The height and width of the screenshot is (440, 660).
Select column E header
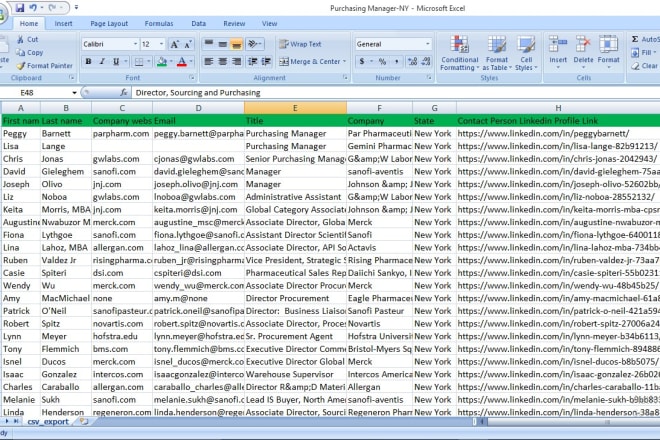(295, 108)
